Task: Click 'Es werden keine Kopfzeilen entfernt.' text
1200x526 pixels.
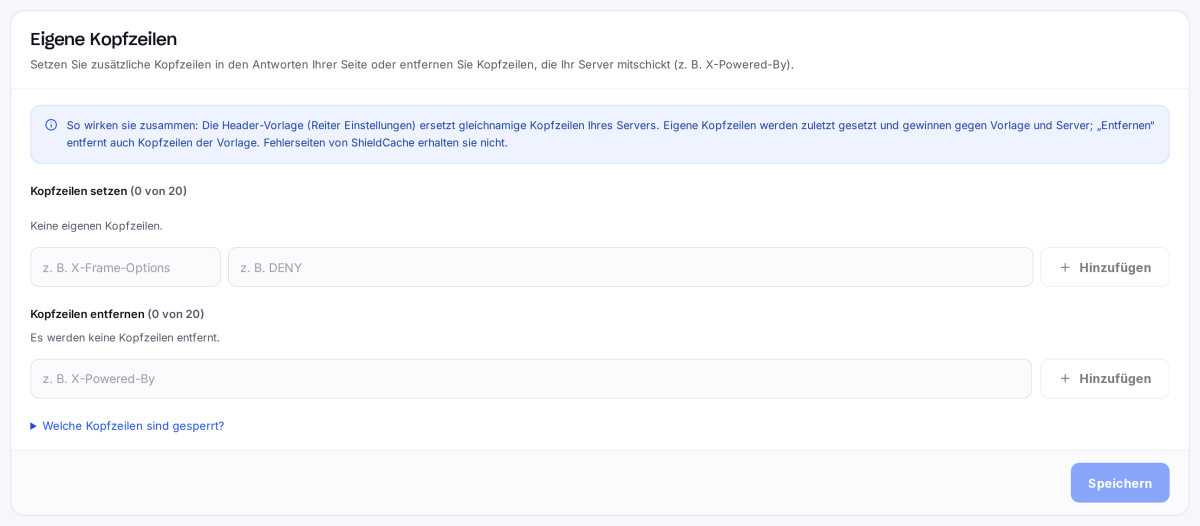Action: pos(125,338)
